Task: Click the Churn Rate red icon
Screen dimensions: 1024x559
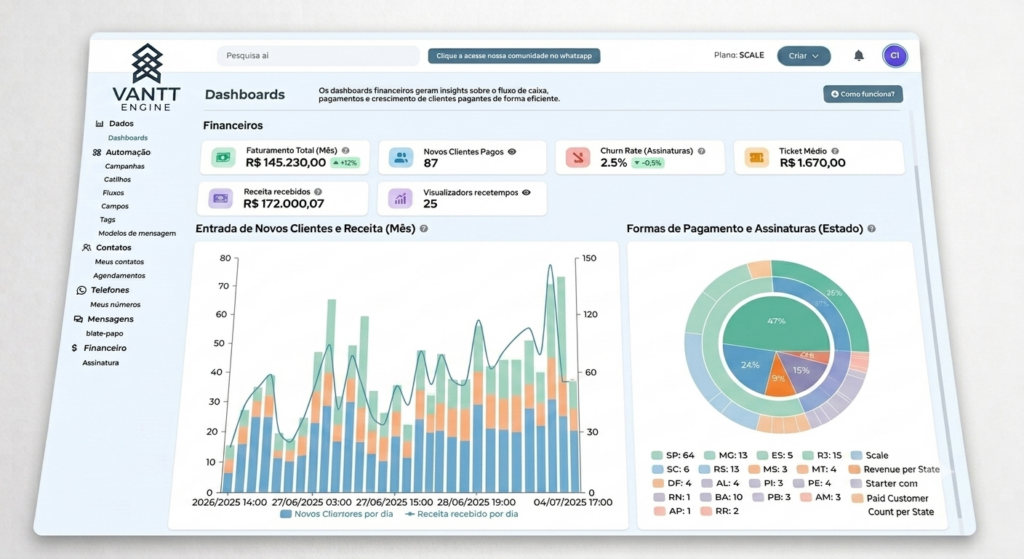Action: pyautogui.click(x=578, y=157)
